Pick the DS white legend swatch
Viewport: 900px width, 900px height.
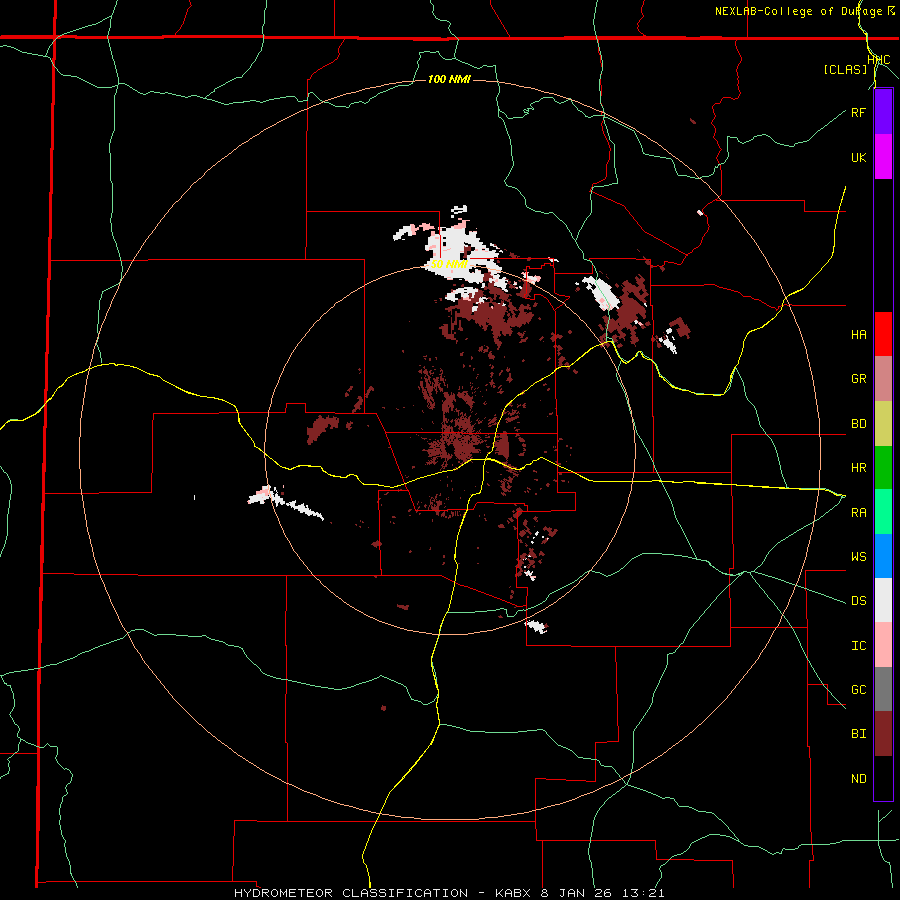[883, 600]
